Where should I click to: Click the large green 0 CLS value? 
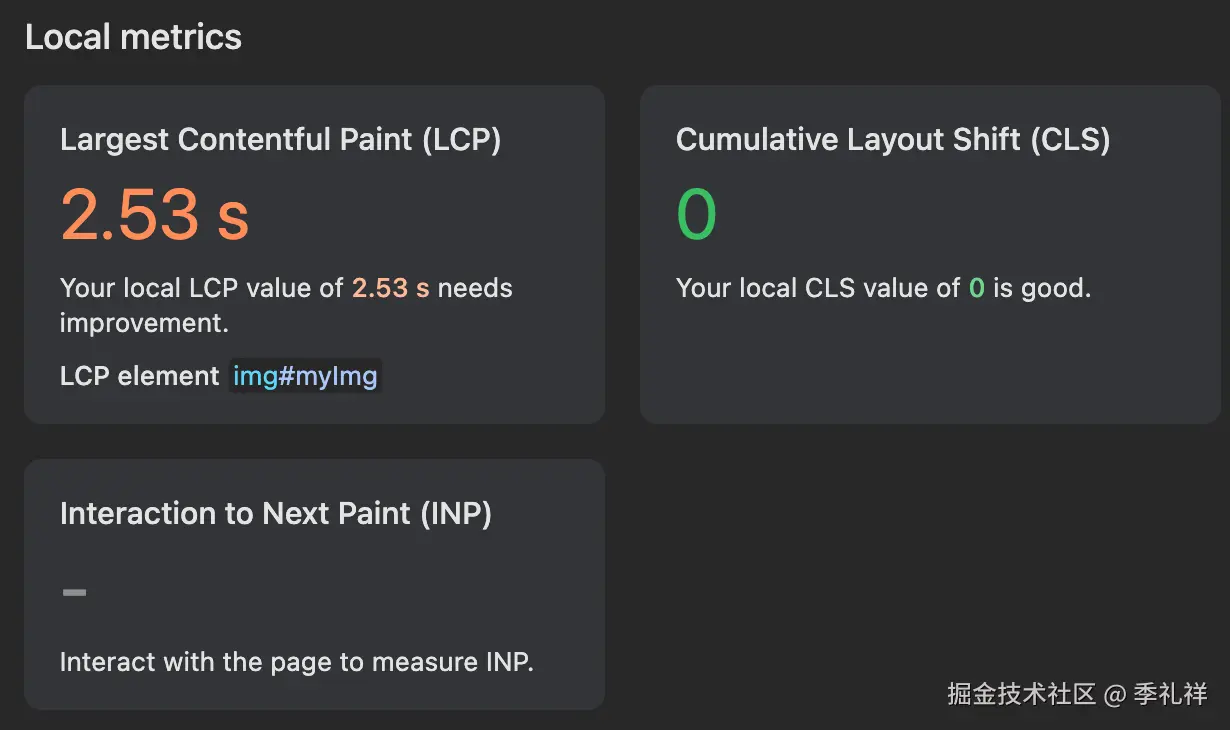(x=696, y=215)
